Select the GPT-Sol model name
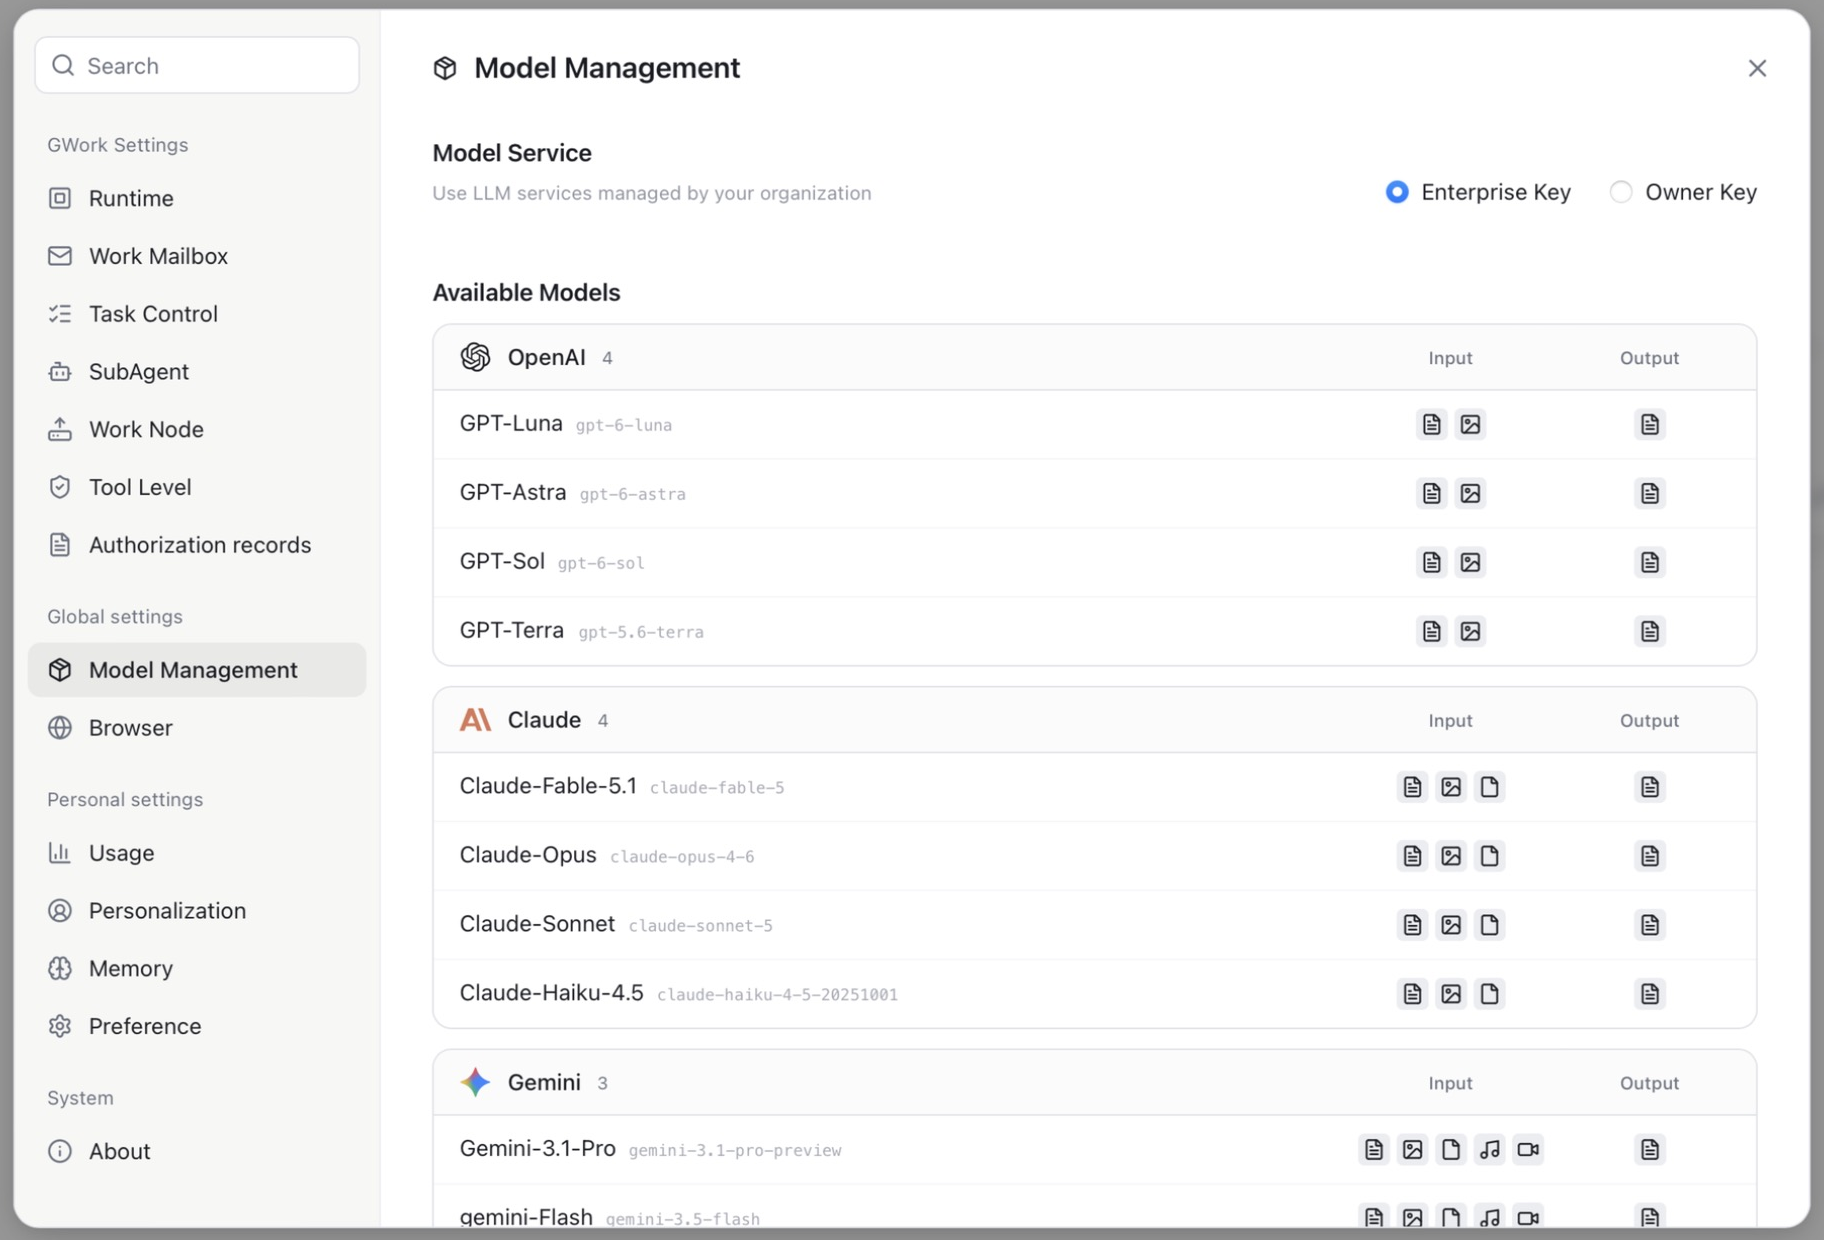The width and height of the screenshot is (1824, 1240). pyautogui.click(x=502, y=562)
